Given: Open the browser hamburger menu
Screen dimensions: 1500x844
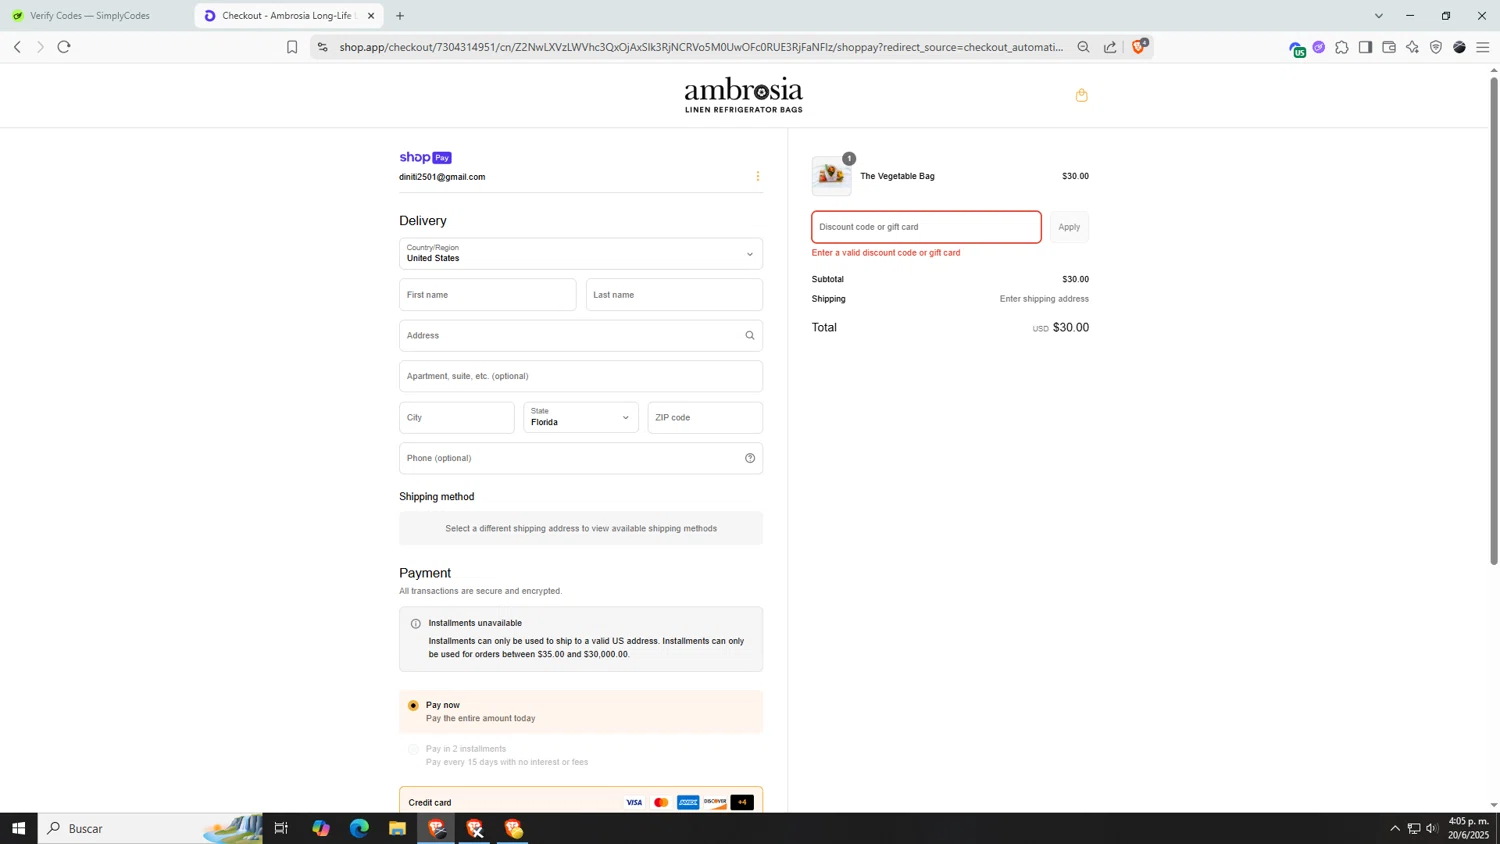Looking at the screenshot, I should point(1483,47).
